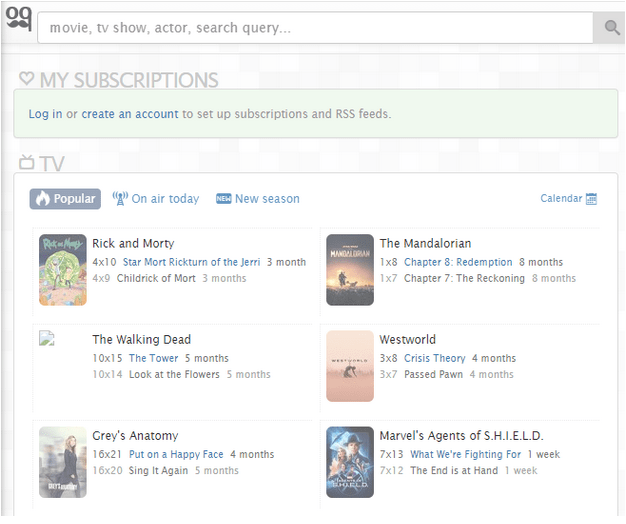Open the Westworld poster
Screen dimensions: 626x524
pyautogui.click(x=350, y=366)
